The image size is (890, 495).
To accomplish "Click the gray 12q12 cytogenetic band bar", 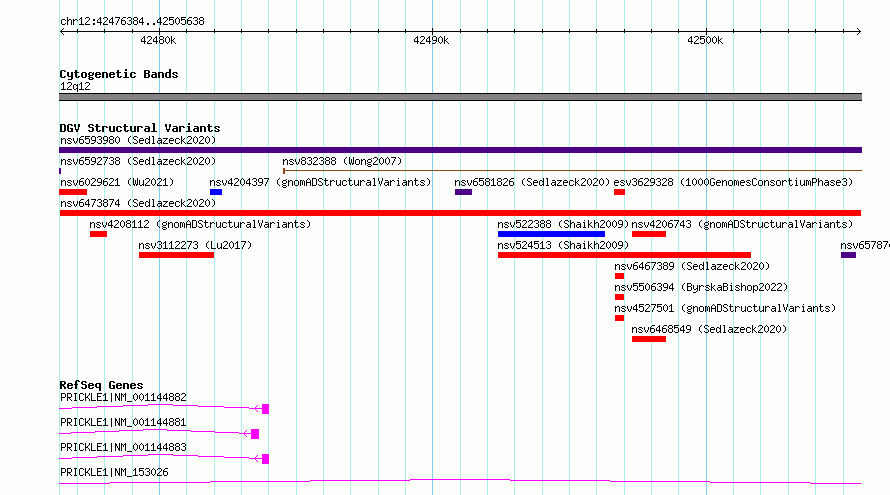I will pyautogui.click(x=460, y=97).
